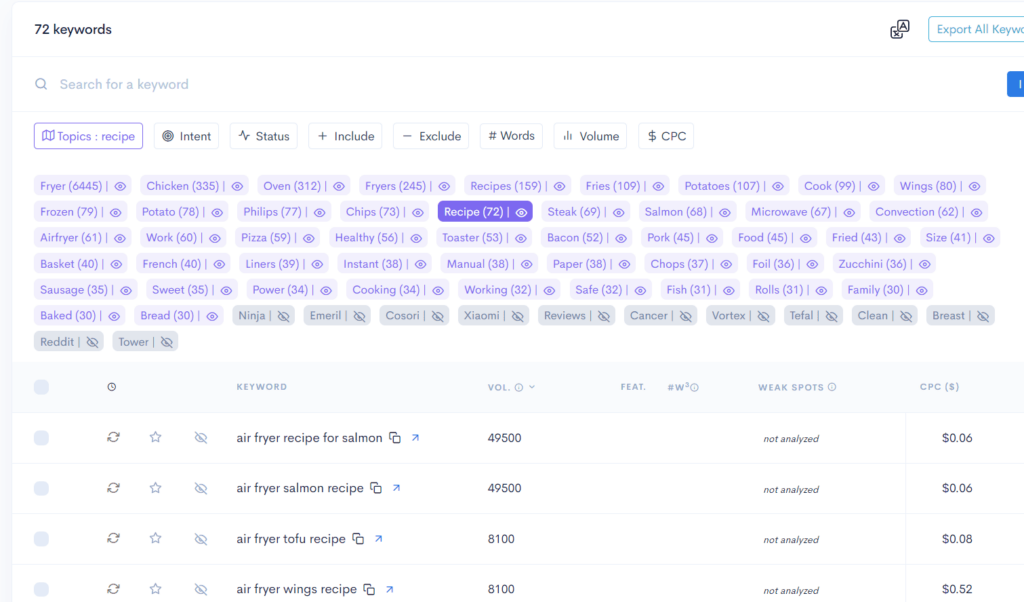1024x602 pixels.
Task: Open the # Words filter
Action: 511,135
